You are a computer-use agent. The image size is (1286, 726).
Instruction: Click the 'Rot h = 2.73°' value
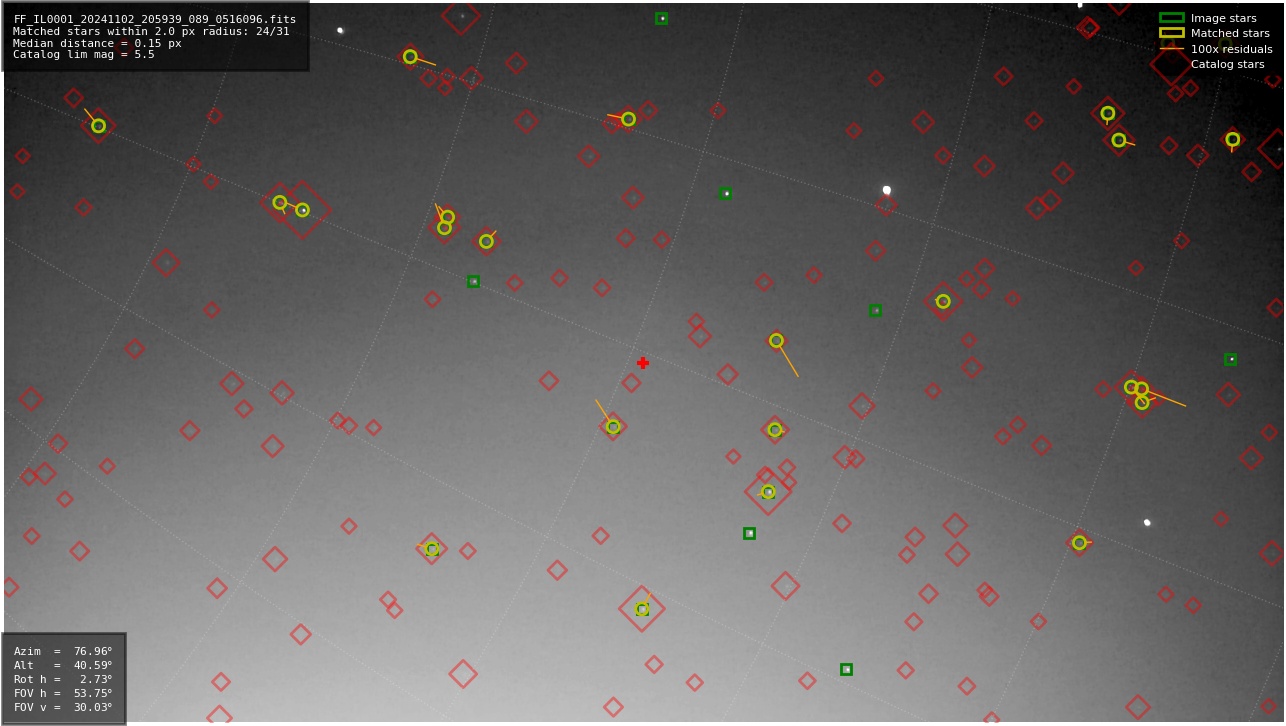63,679
